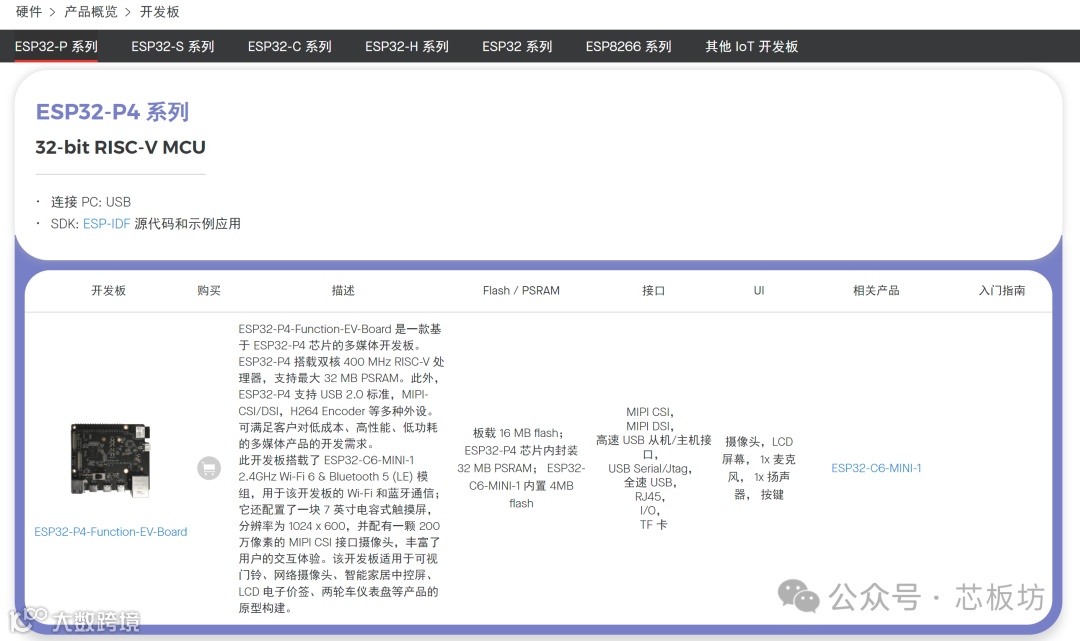Go to the ESP8266 系列 tab
This screenshot has width=1080, height=641.
[628, 46]
